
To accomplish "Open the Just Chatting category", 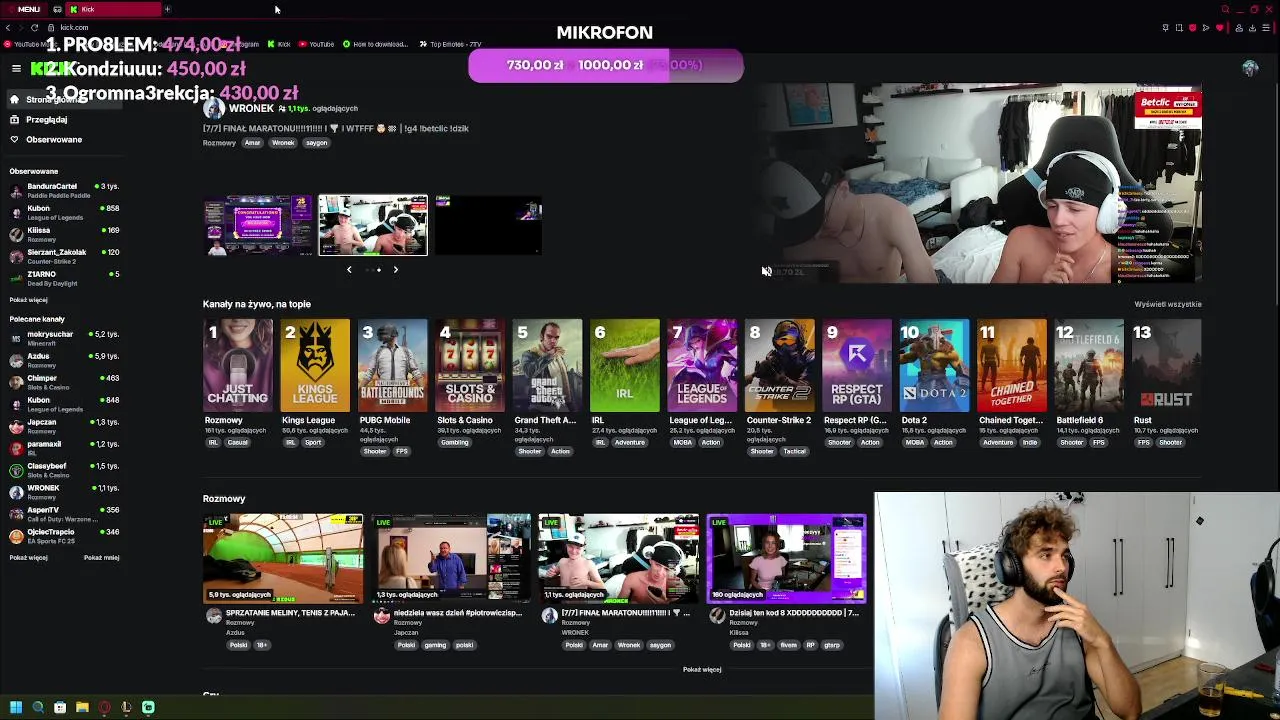I will pos(238,365).
